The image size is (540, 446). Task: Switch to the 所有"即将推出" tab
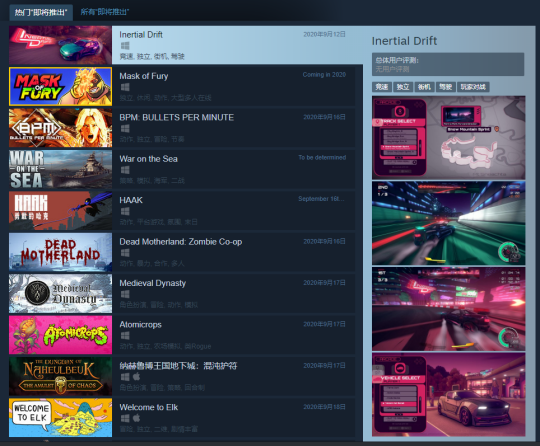(105, 12)
